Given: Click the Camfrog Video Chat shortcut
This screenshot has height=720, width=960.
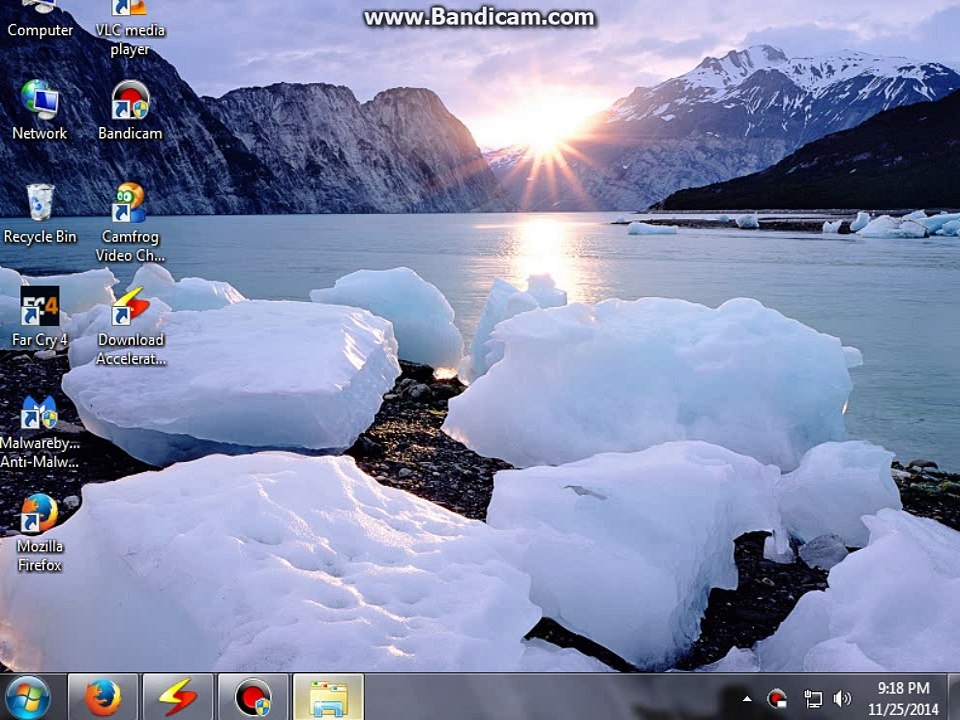Looking at the screenshot, I should 130,223.
